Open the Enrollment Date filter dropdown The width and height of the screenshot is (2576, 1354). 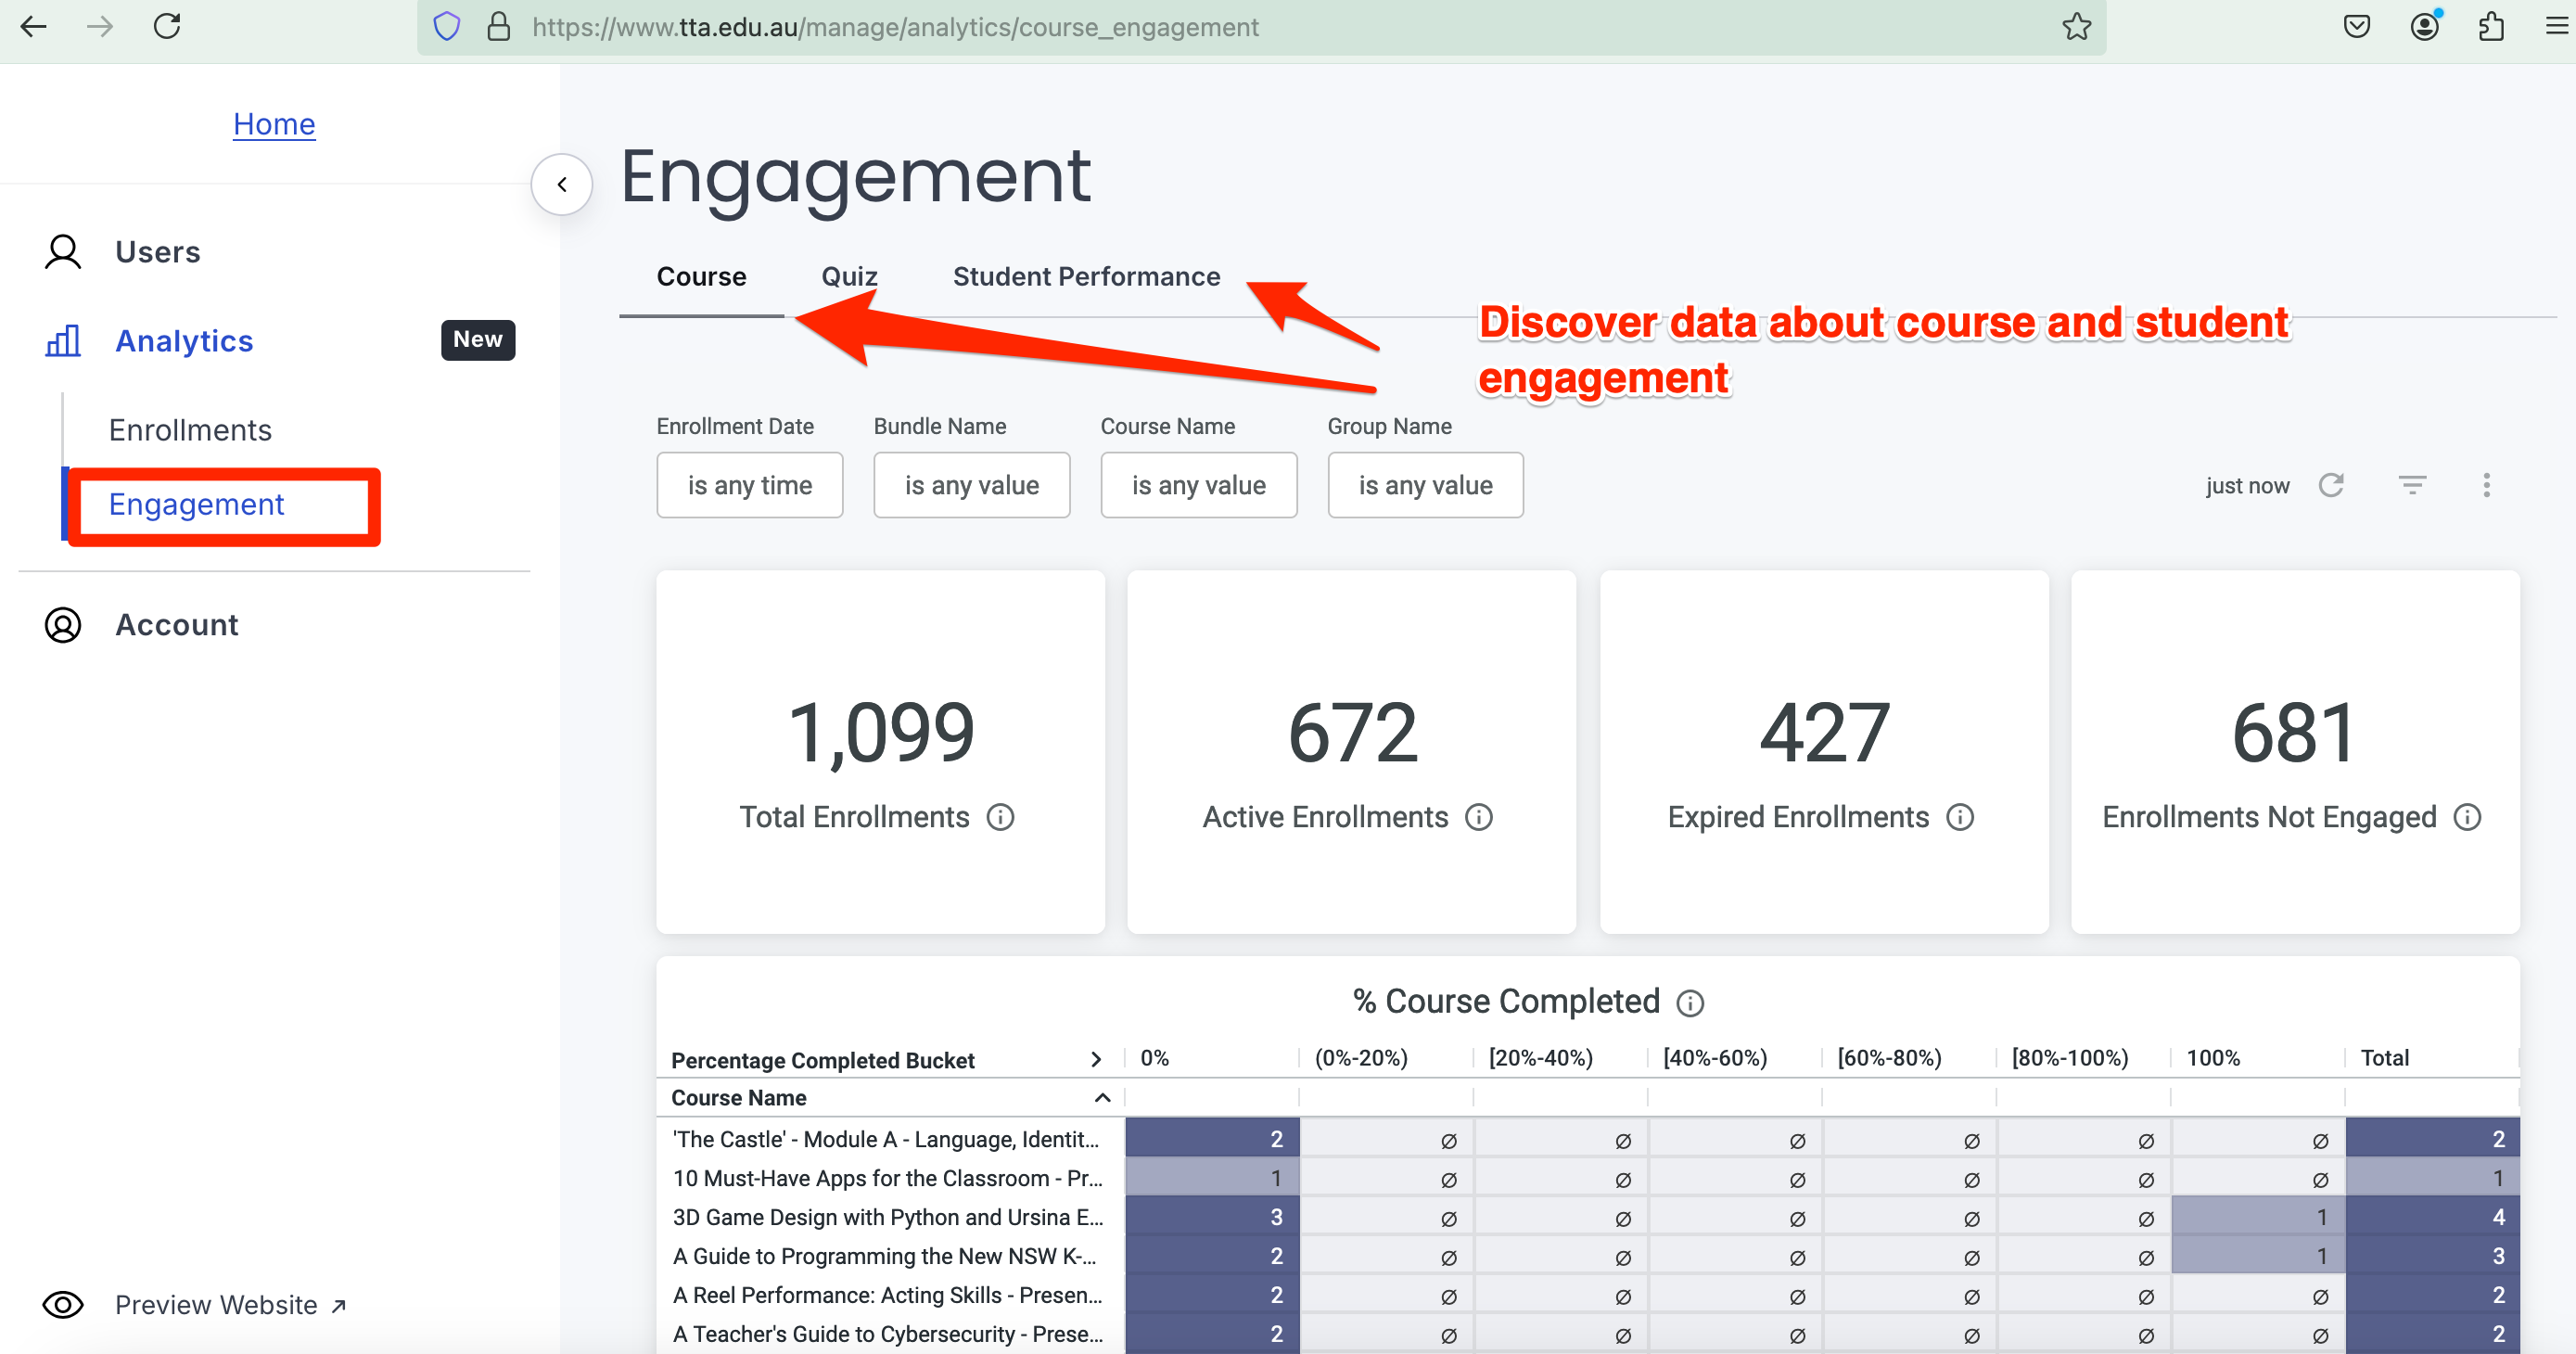click(x=749, y=485)
